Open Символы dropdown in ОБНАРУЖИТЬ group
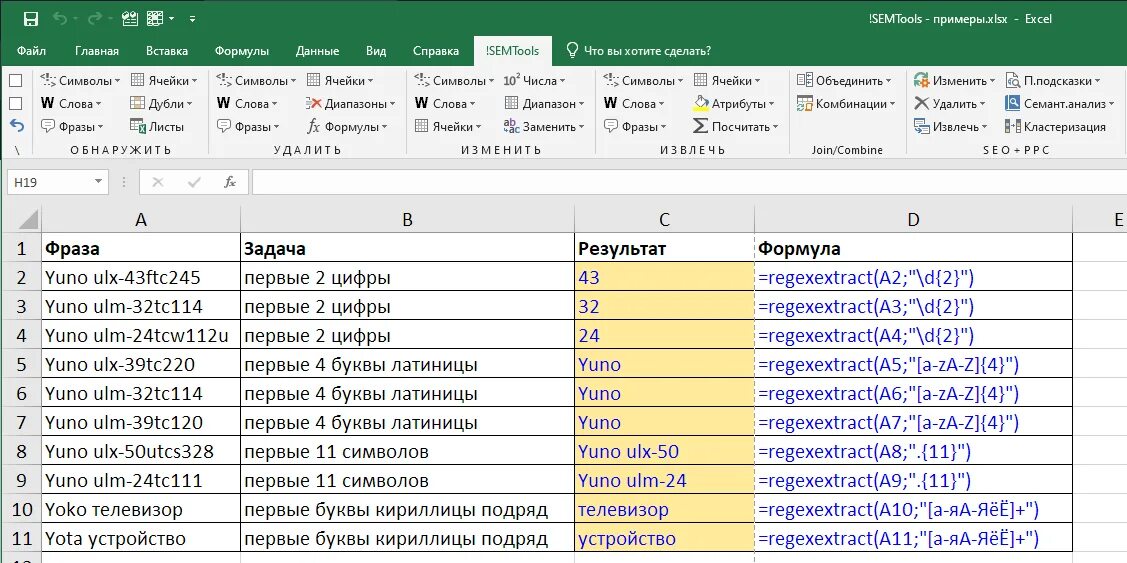 click(x=80, y=81)
